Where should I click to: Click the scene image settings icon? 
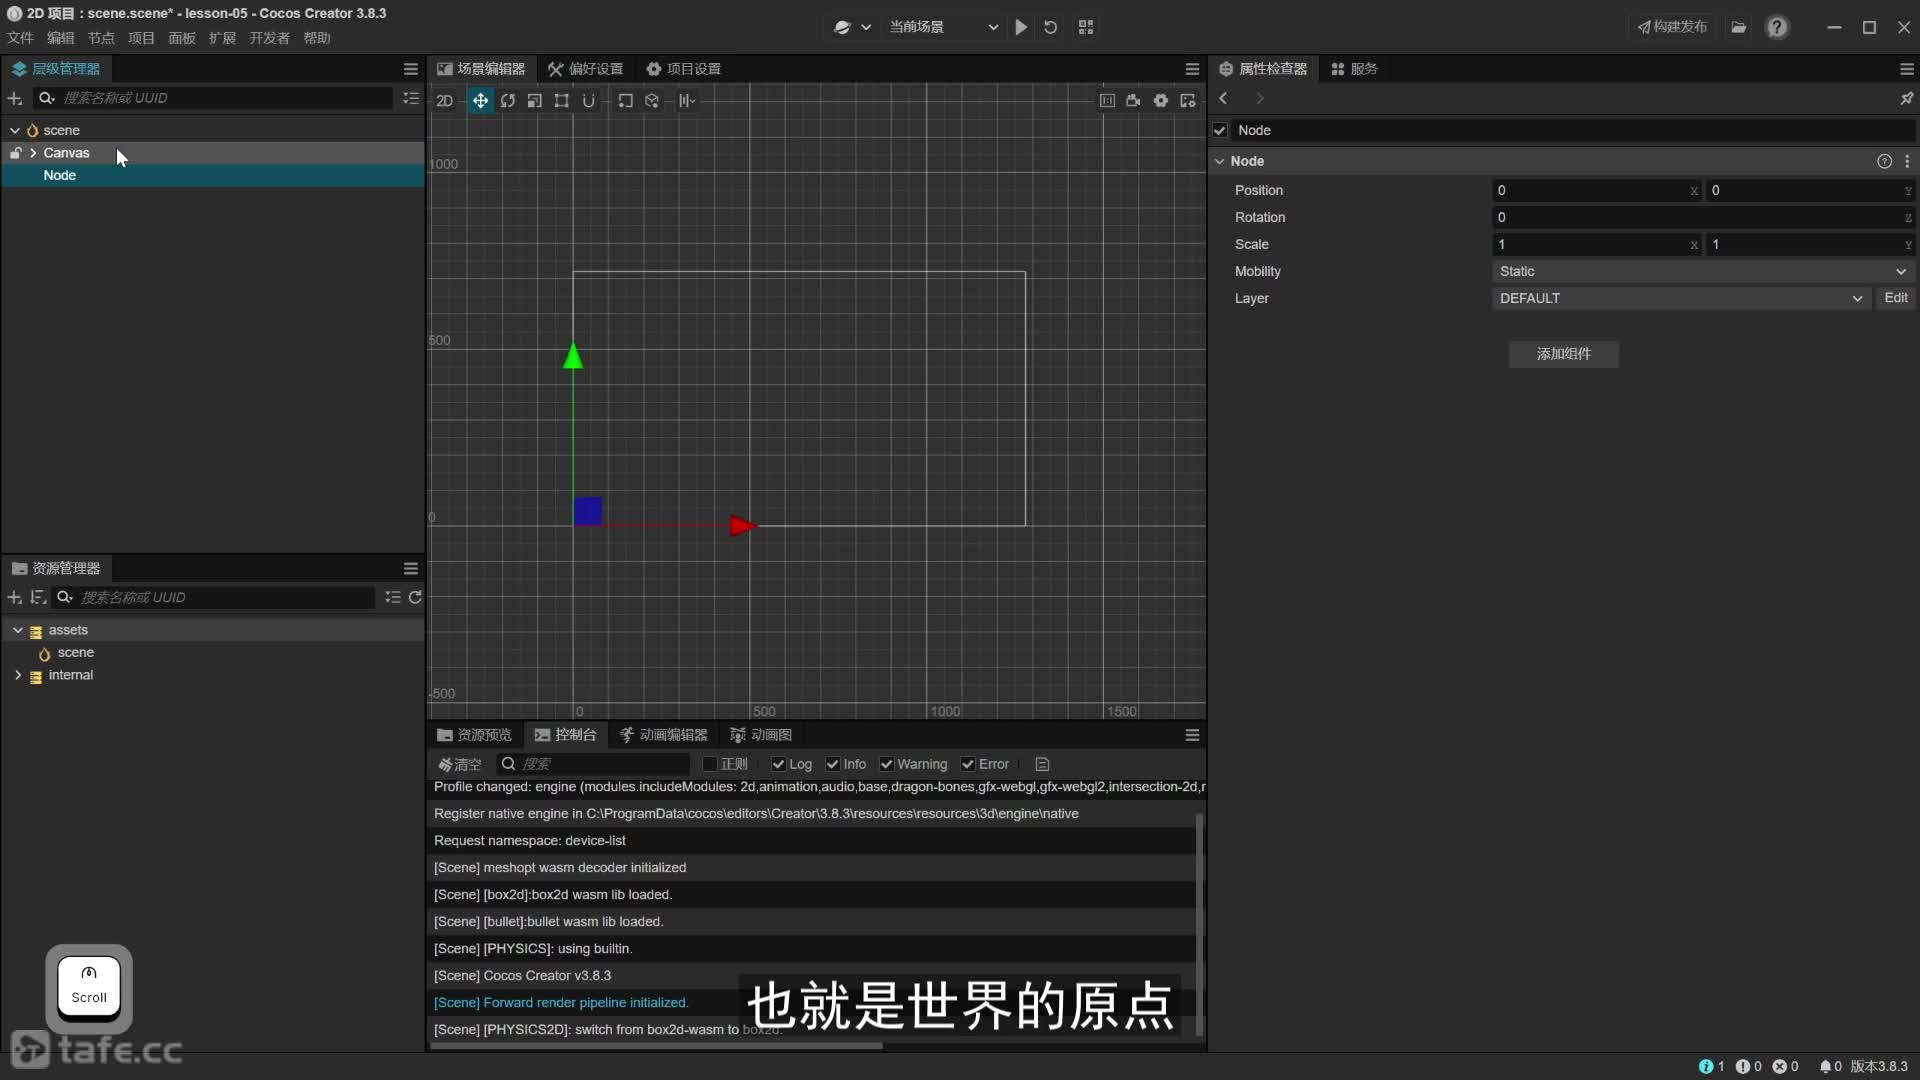coord(1188,100)
